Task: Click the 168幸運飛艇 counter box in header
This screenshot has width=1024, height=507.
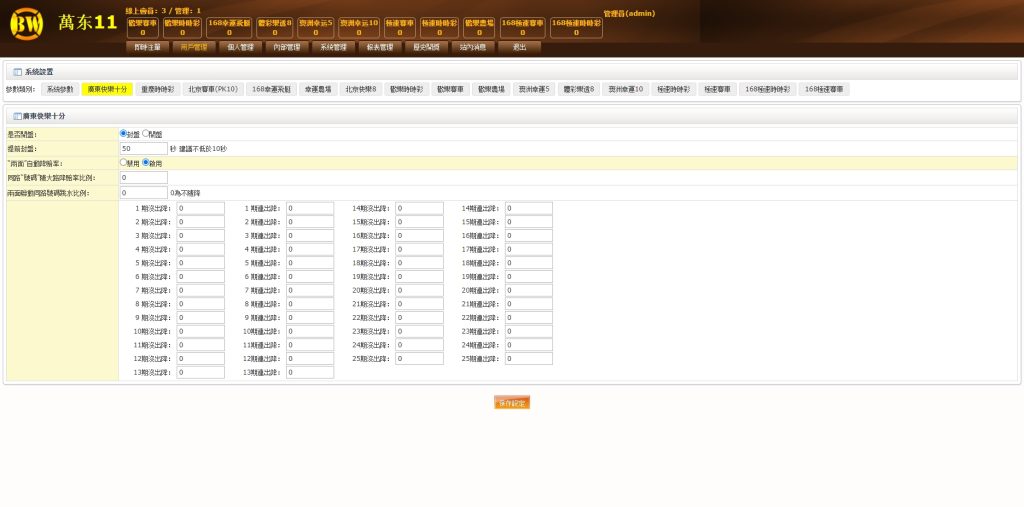Action: point(229,27)
